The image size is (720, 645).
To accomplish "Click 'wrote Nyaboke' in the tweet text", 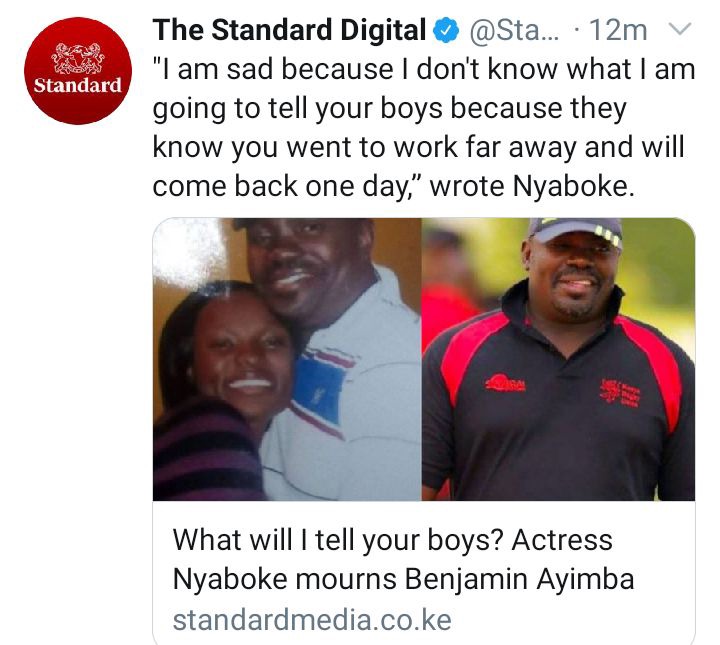I will 532,186.
